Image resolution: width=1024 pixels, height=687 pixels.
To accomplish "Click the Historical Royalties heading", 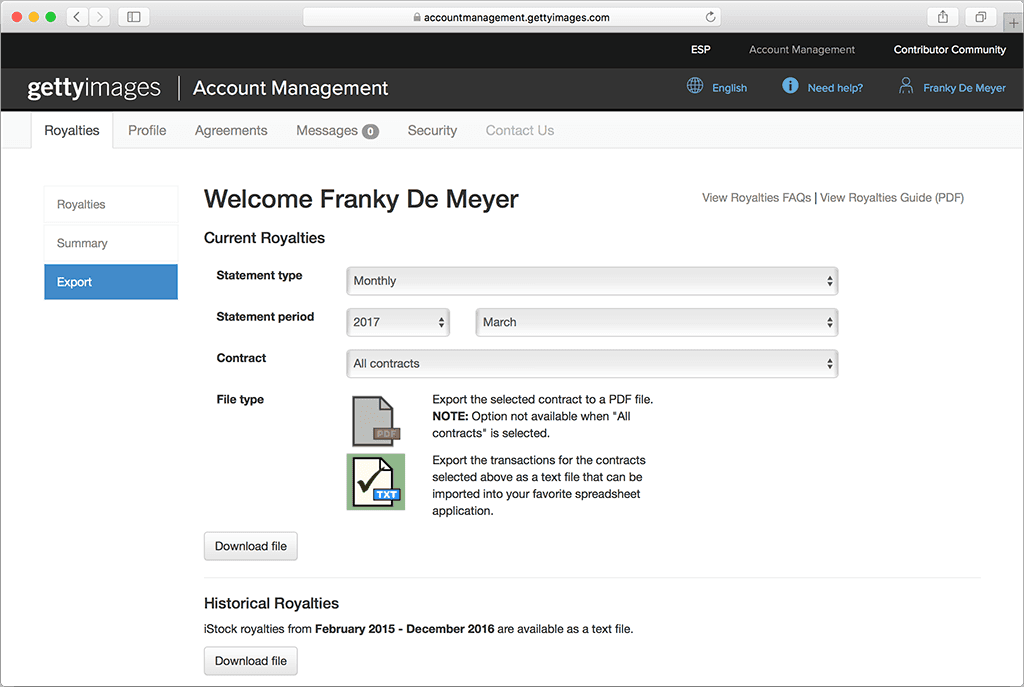I will coord(272,603).
